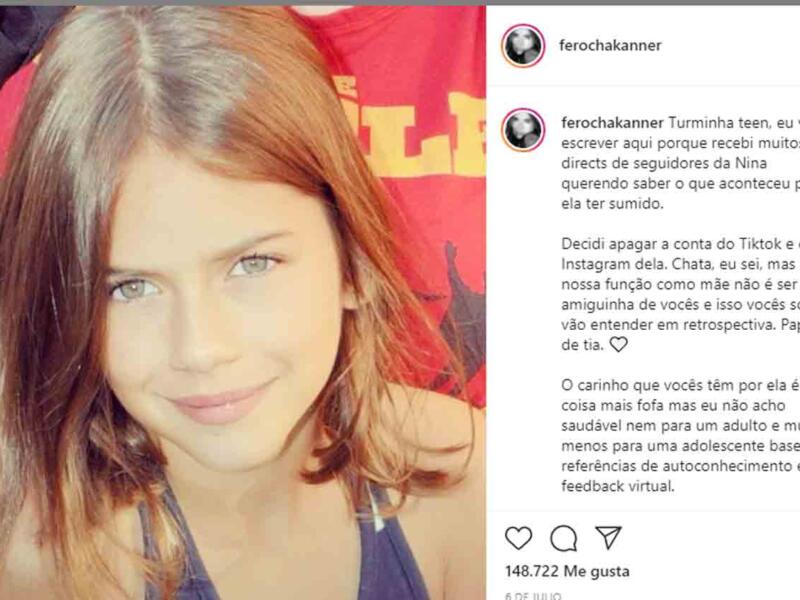View who liked via "148.722 Me gusta"
The width and height of the screenshot is (800, 600).
[x=567, y=571]
